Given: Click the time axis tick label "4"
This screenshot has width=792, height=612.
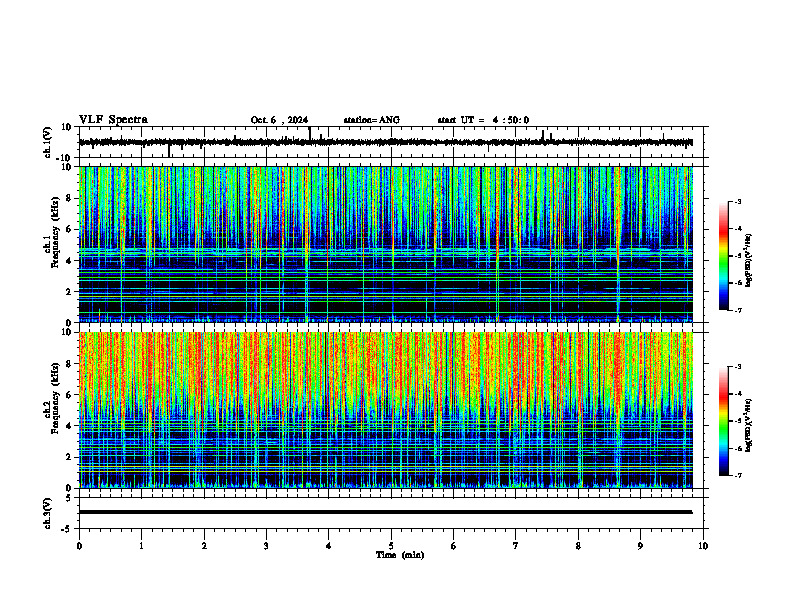Looking at the screenshot, I should (329, 546).
